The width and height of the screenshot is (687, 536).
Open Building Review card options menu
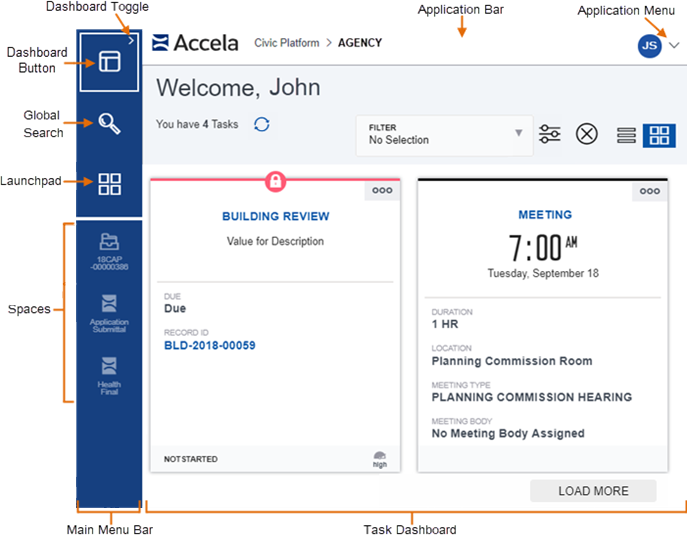[382, 191]
